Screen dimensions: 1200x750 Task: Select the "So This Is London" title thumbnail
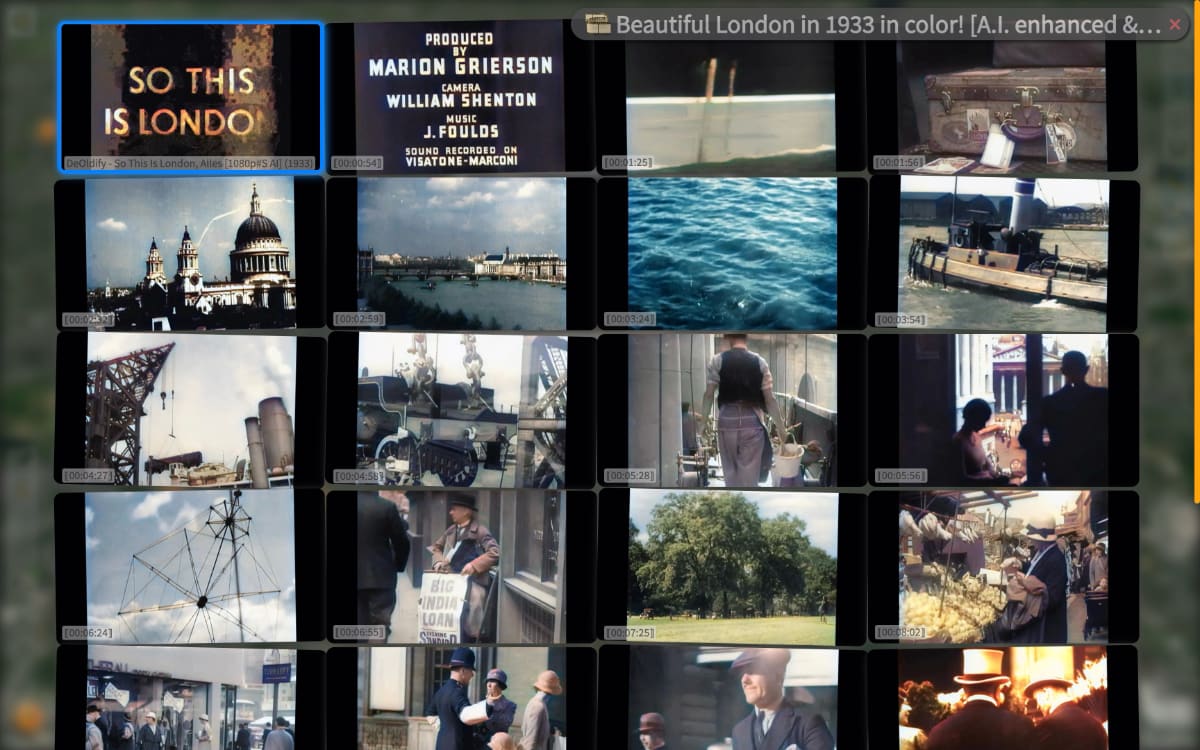[190, 97]
